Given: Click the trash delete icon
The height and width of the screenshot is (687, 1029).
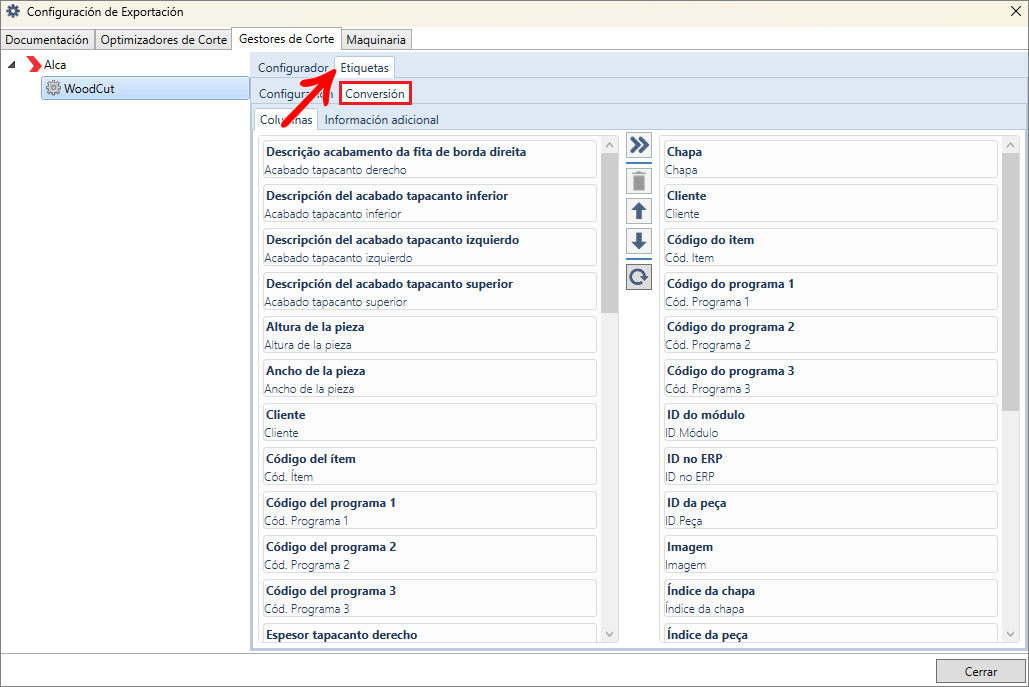Looking at the screenshot, I should click(639, 181).
